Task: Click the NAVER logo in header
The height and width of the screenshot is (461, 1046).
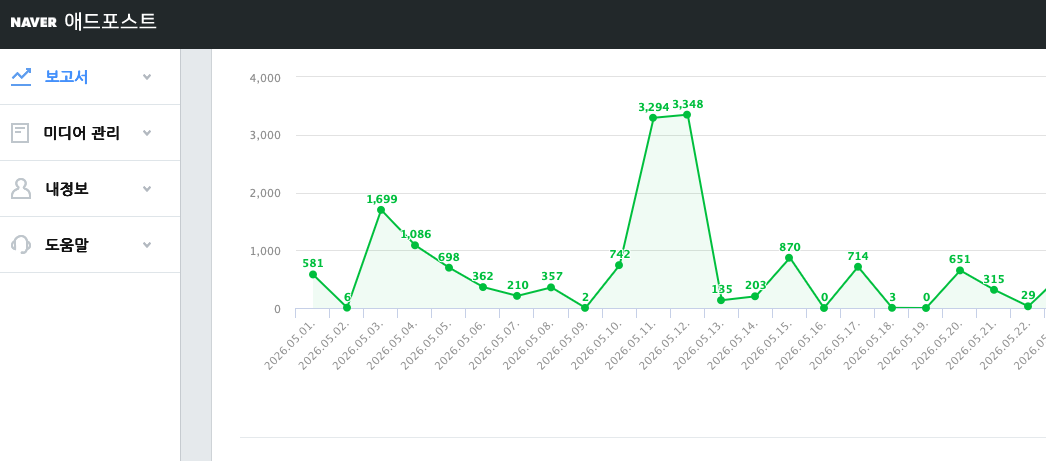Action: (33, 22)
